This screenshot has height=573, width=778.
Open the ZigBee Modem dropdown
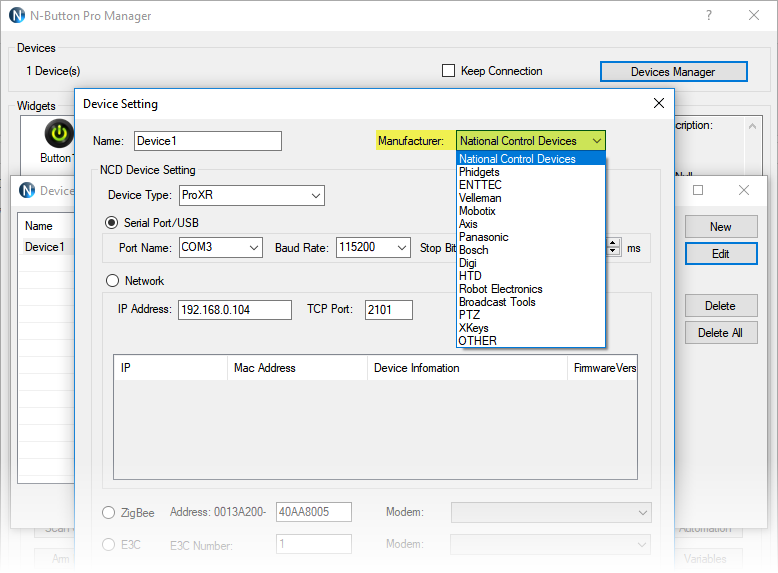click(x=551, y=512)
